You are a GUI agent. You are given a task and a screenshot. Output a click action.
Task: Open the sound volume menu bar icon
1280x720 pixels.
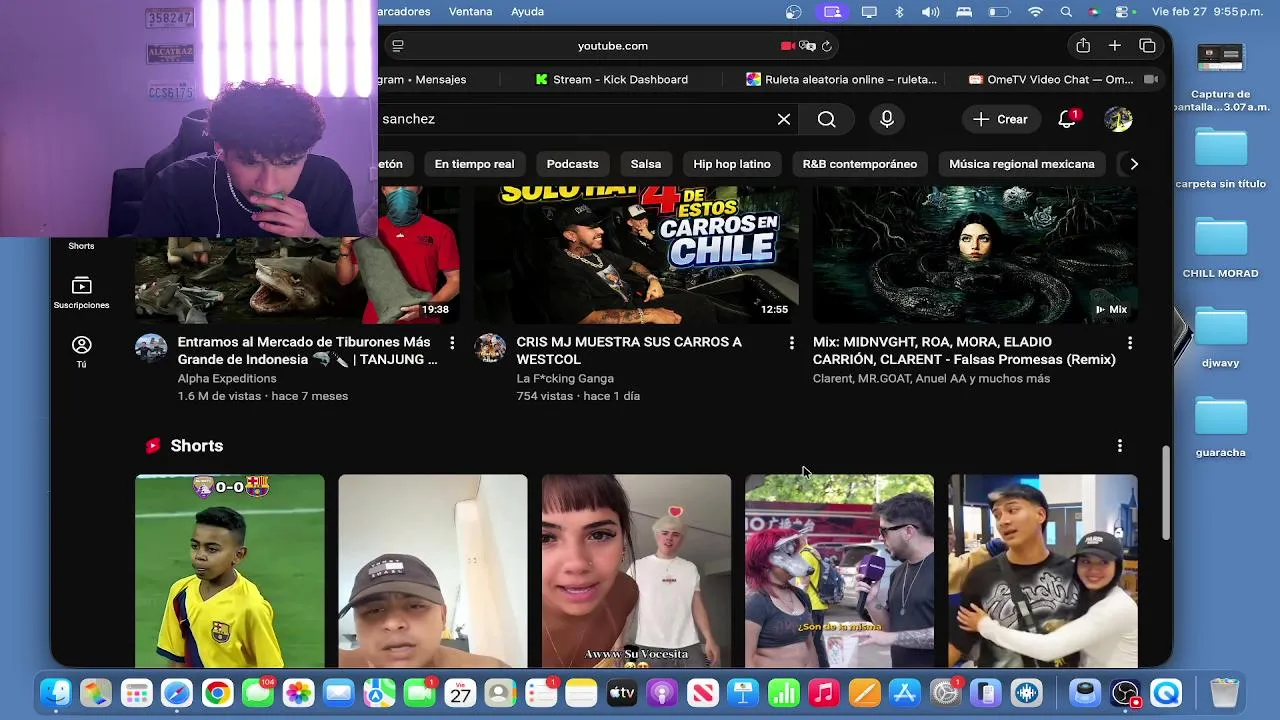[x=930, y=12]
